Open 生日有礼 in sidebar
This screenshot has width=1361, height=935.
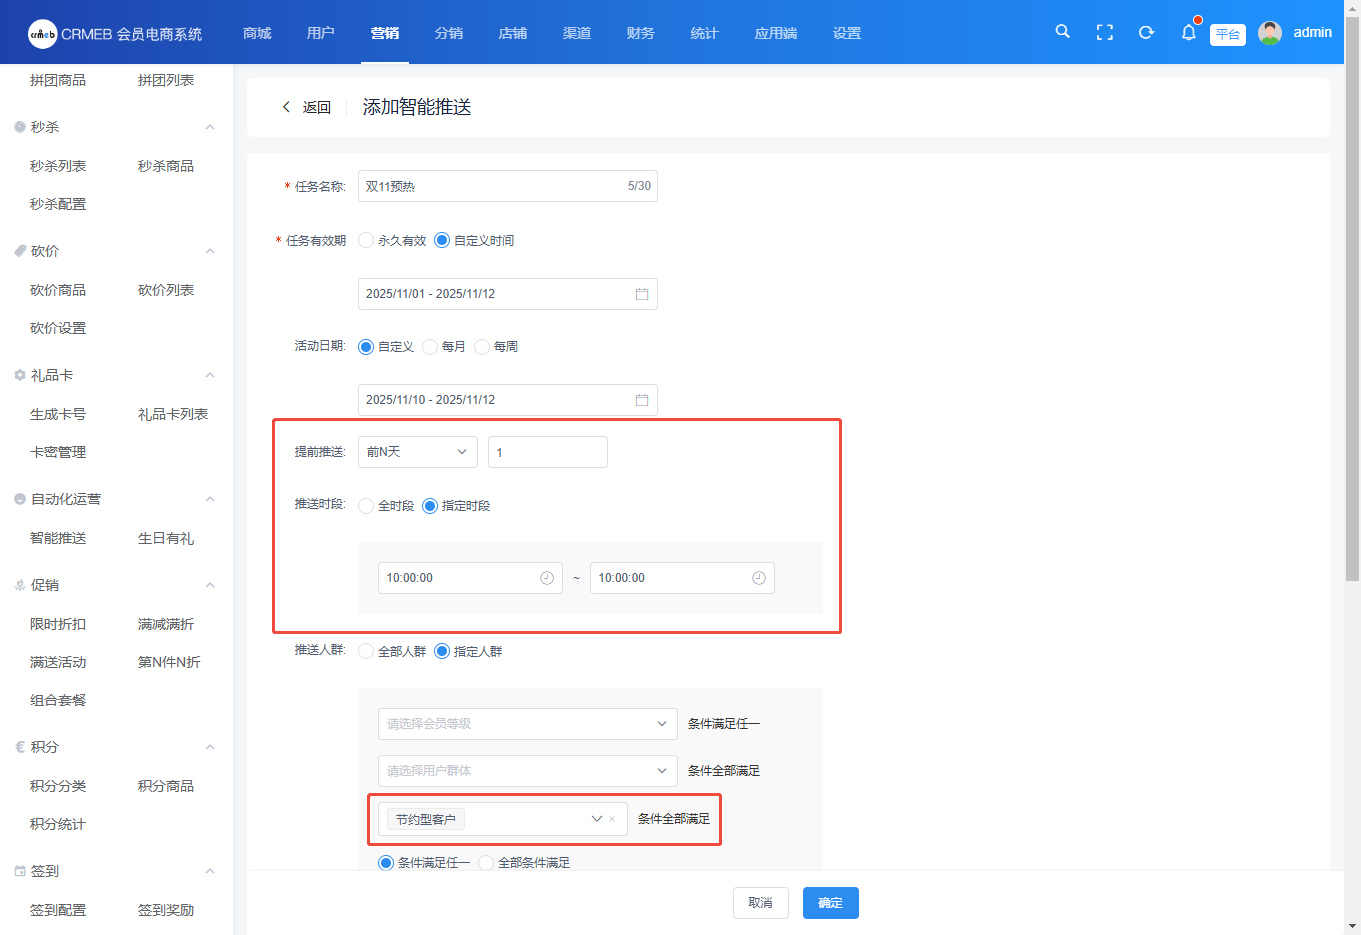tap(166, 538)
